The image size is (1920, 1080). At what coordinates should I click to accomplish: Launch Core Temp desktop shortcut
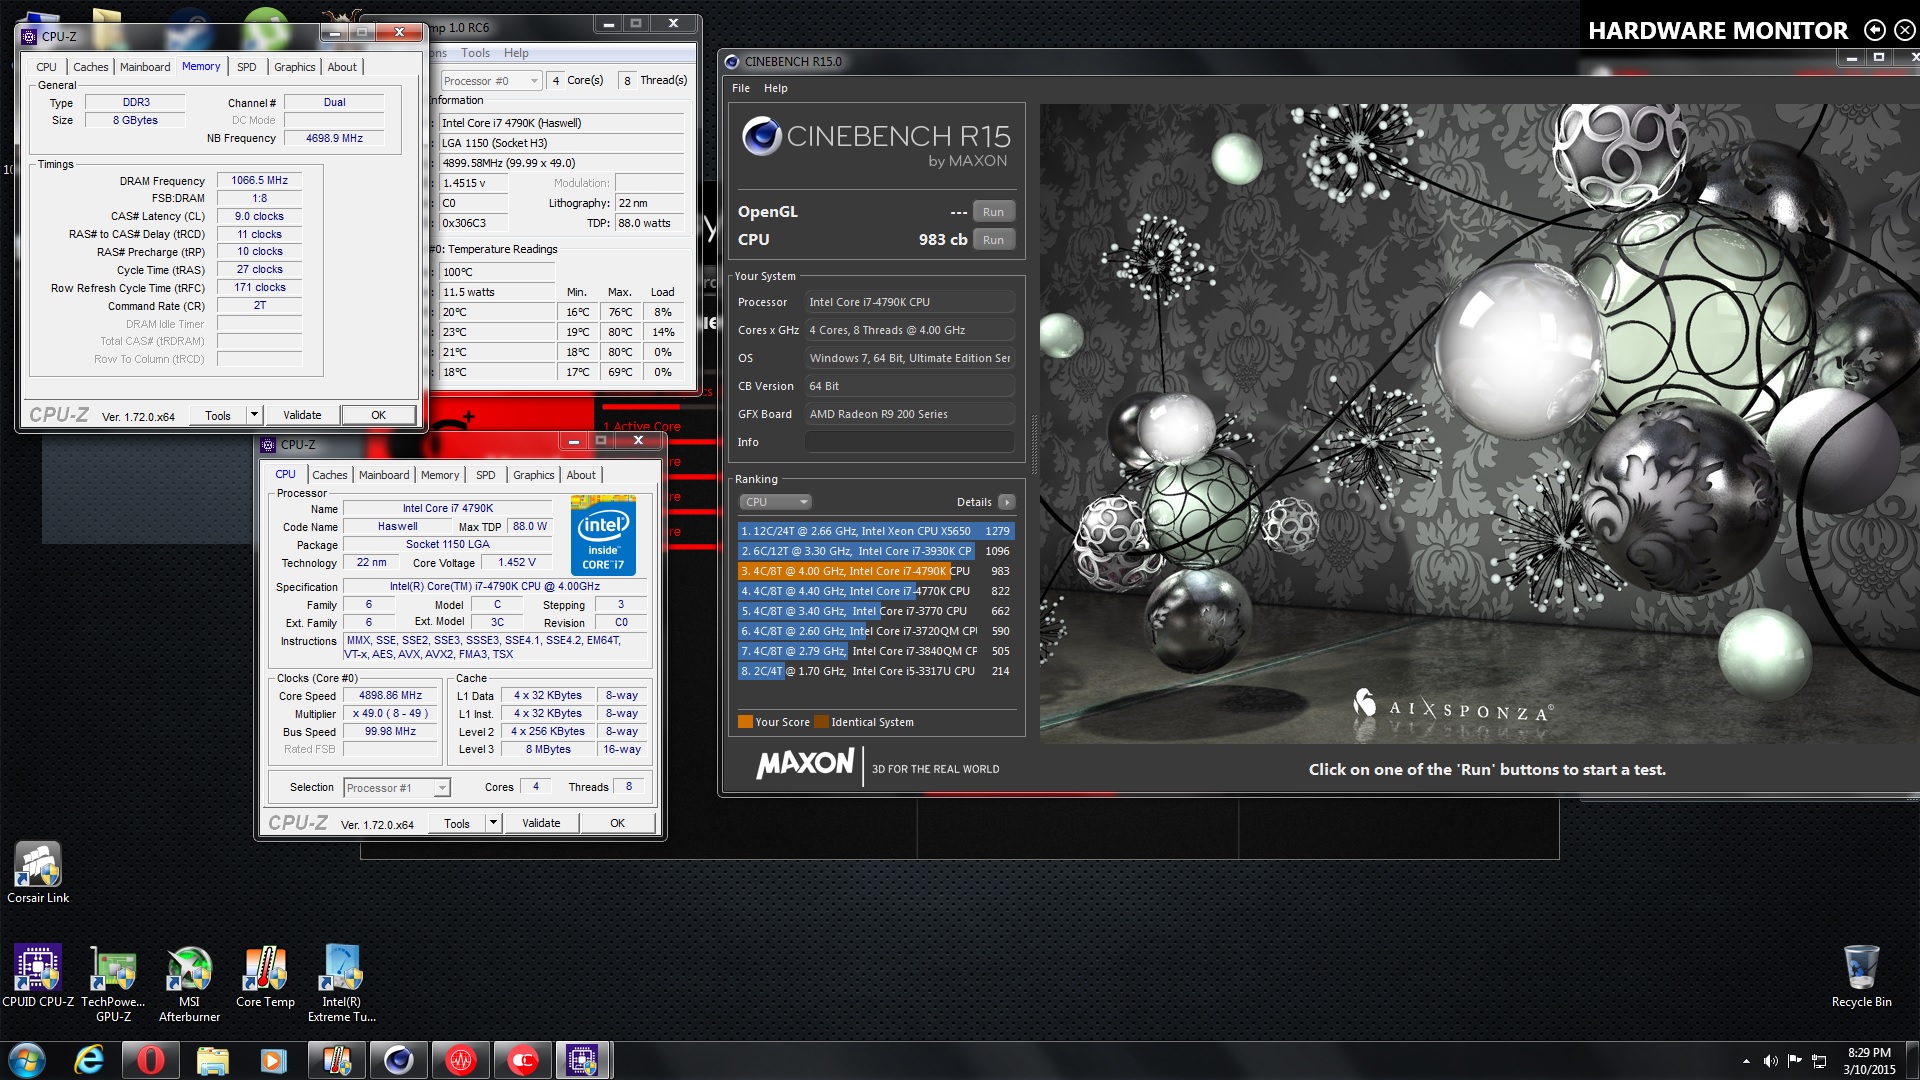click(265, 976)
